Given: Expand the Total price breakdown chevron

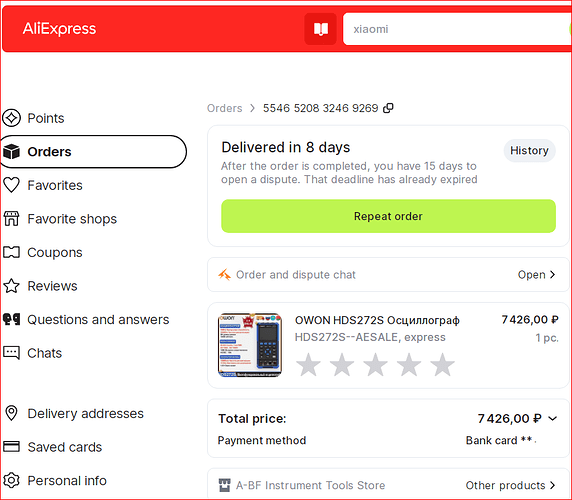Looking at the screenshot, I should 553,418.
